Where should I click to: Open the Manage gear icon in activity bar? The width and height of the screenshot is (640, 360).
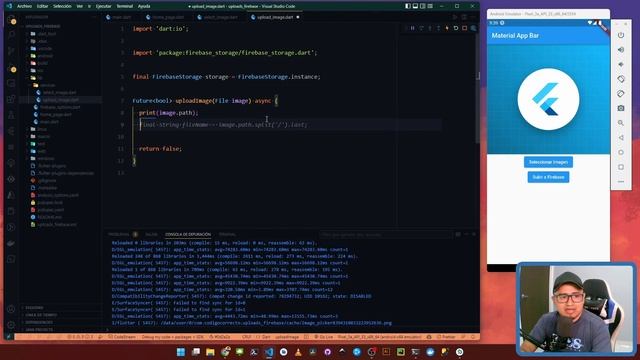11,325
